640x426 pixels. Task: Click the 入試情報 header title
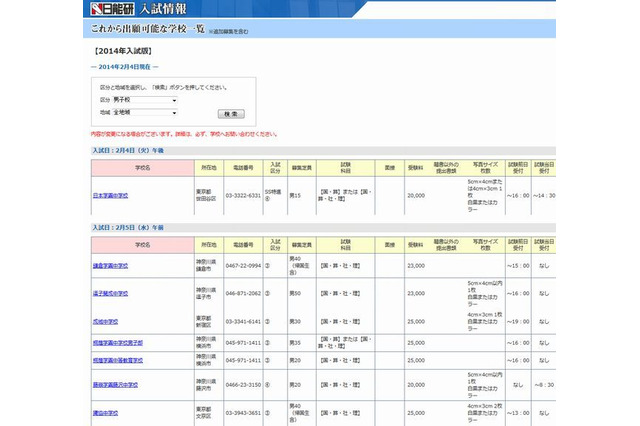(163, 9)
